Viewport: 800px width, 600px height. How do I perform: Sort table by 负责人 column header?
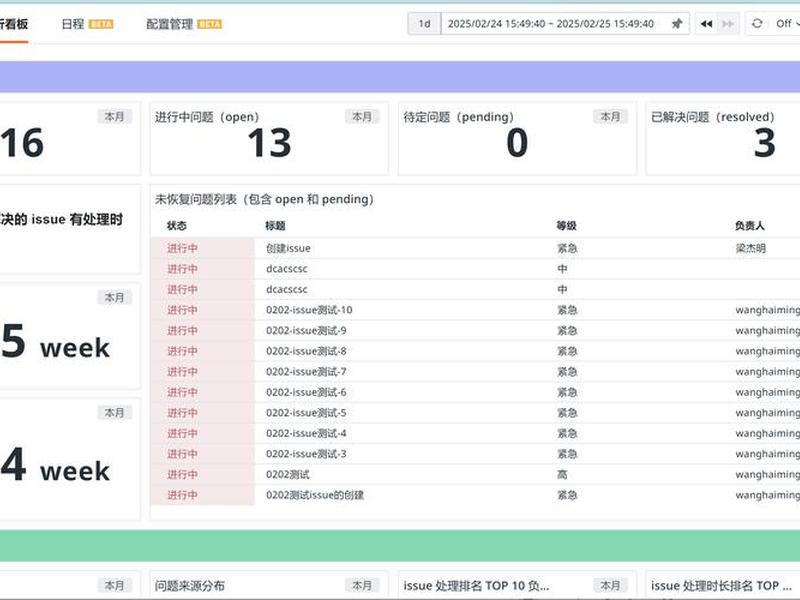(x=749, y=226)
